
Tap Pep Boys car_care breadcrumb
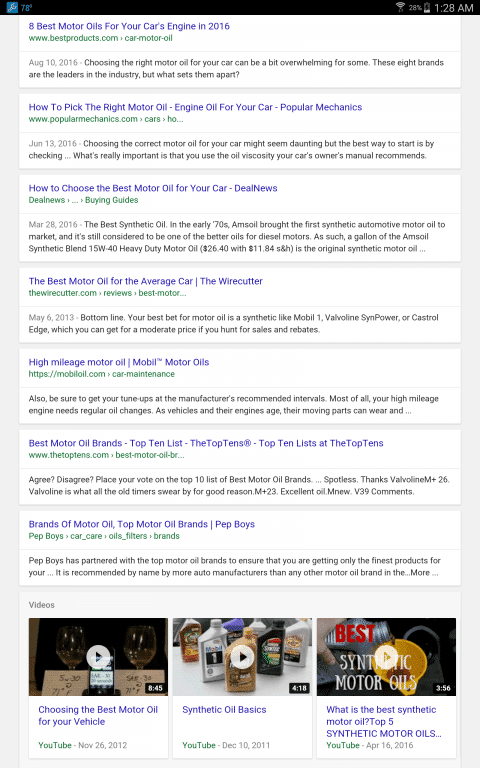tap(104, 536)
